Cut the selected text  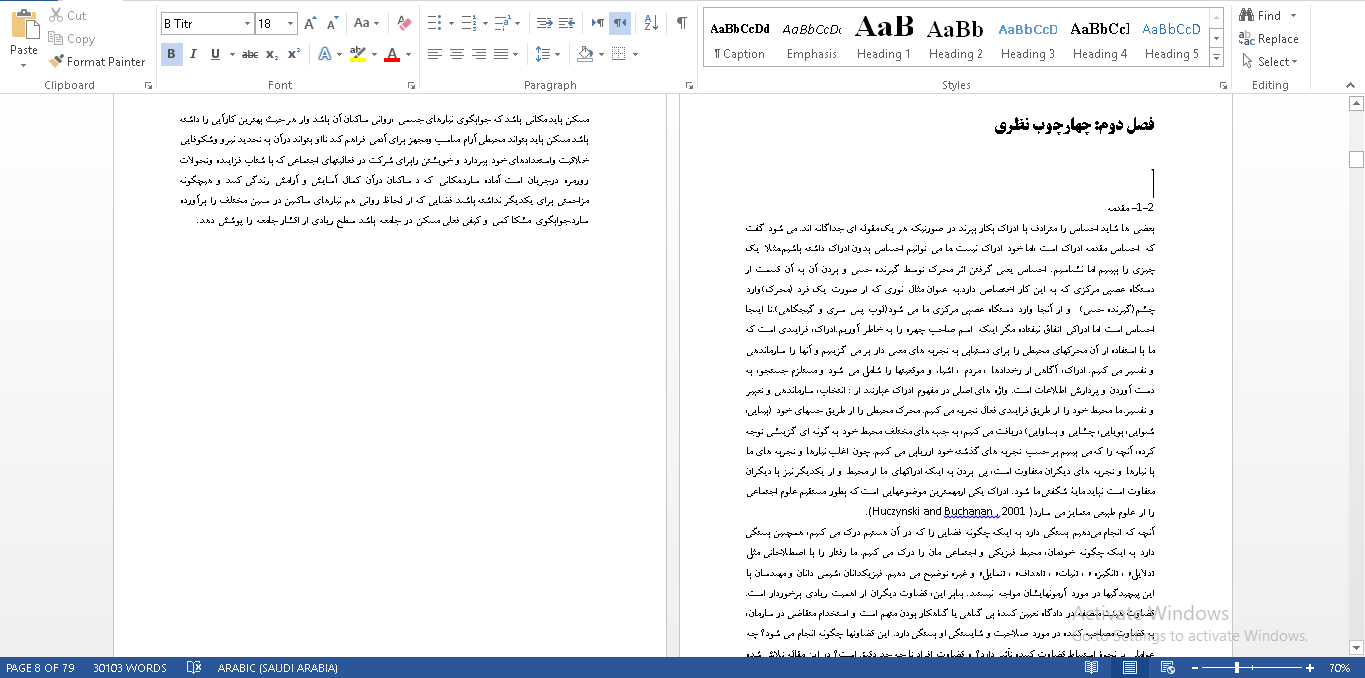click(68, 16)
